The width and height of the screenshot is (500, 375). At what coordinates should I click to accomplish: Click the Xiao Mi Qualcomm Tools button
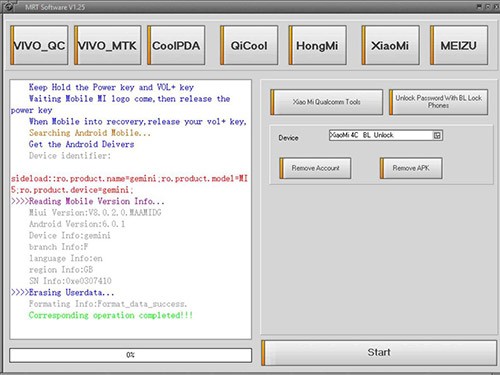pyautogui.click(x=327, y=102)
